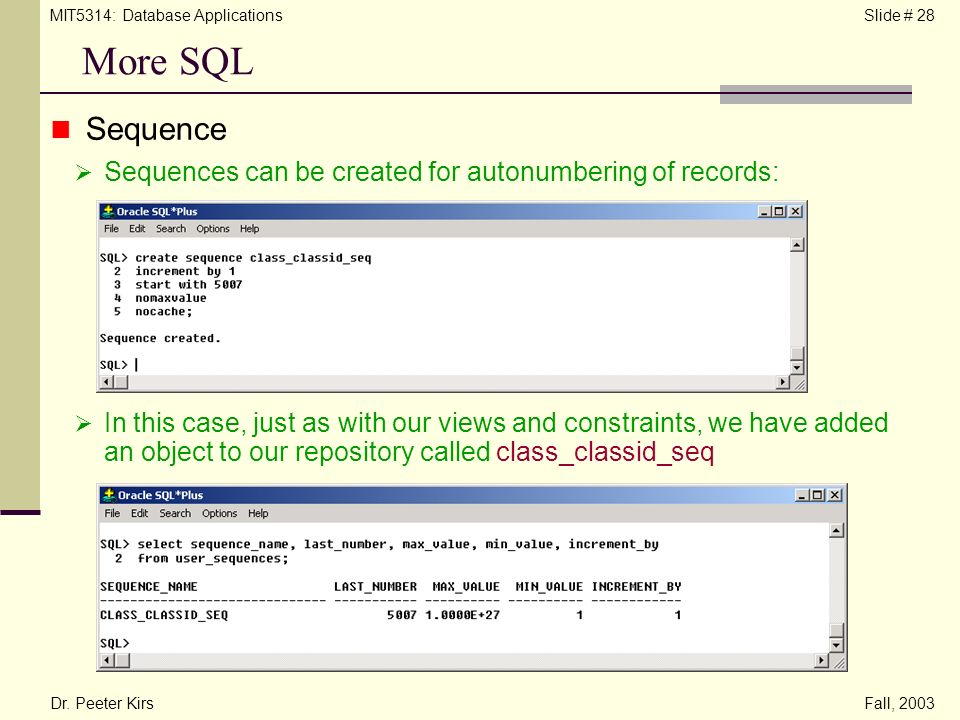Close the upper SQL*Plus window
The width and height of the screenshot is (960, 720).
[x=795, y=211]
